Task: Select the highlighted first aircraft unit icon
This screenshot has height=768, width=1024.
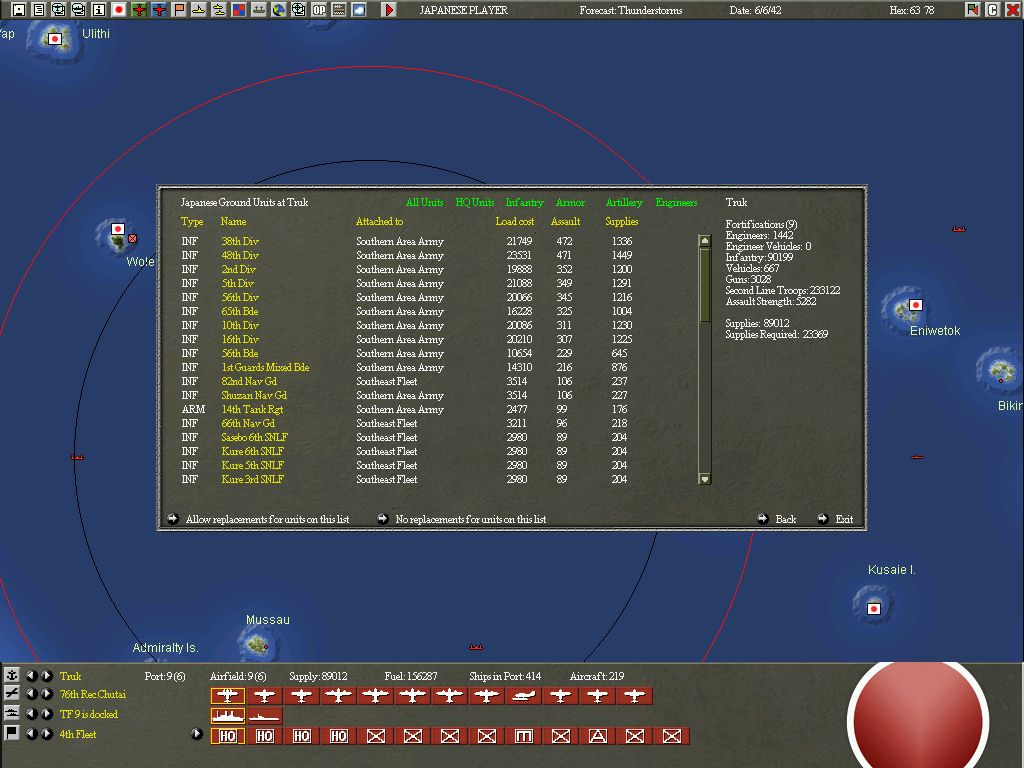Action: [227, 696]
